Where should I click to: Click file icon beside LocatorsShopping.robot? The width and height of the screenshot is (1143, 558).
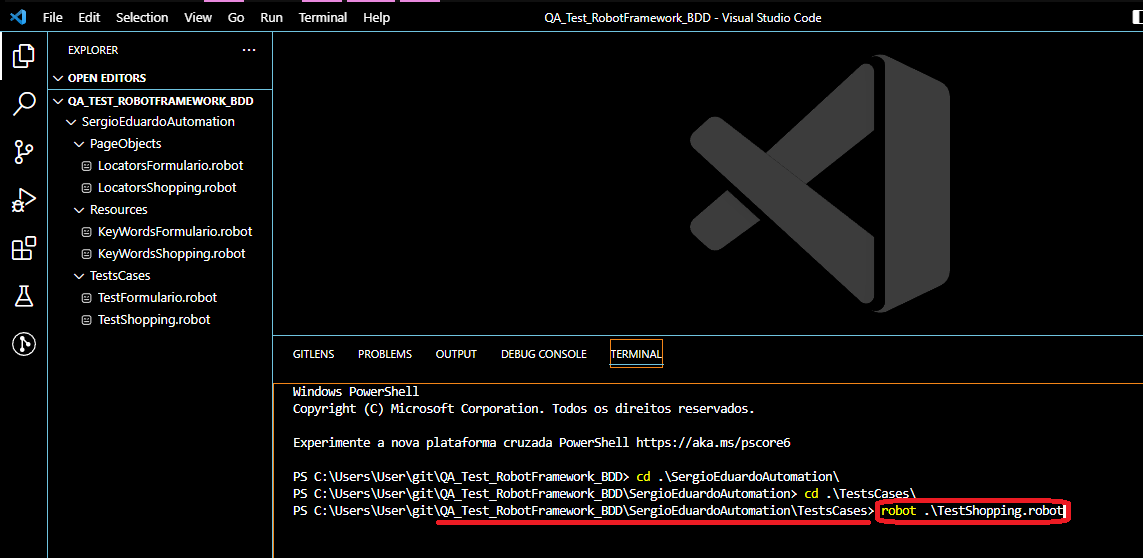tap(86, 187)
